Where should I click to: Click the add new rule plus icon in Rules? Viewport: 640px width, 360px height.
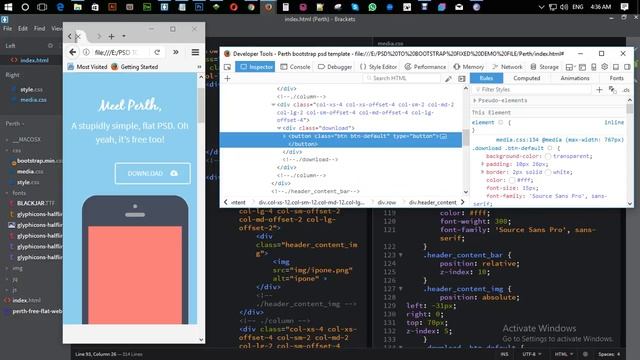(x=599, y=89)
